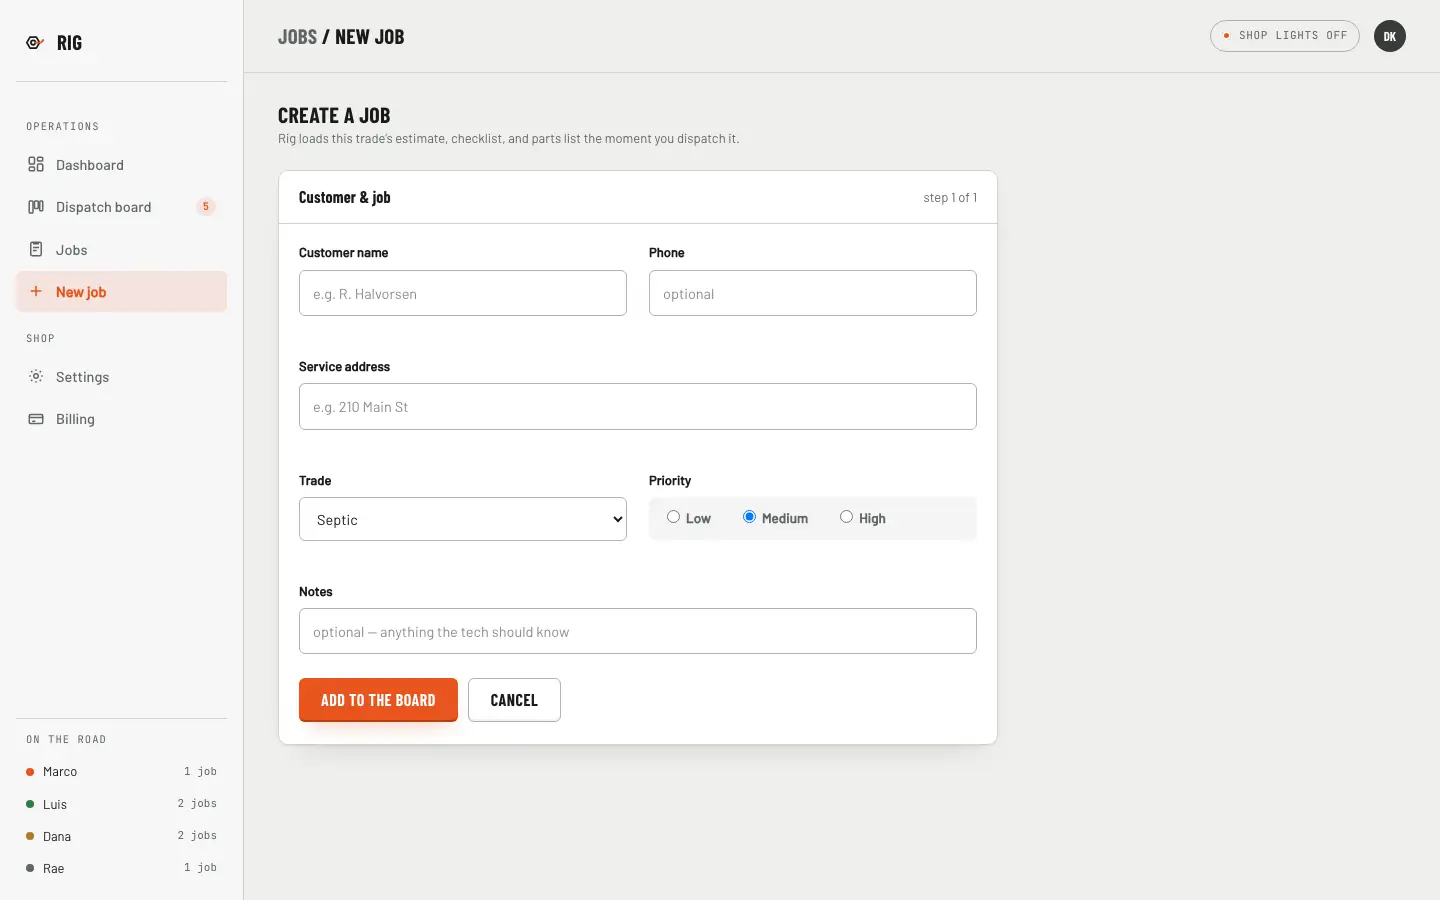
Task: Select Medium priority radio button
Action: tap(749, 517)
